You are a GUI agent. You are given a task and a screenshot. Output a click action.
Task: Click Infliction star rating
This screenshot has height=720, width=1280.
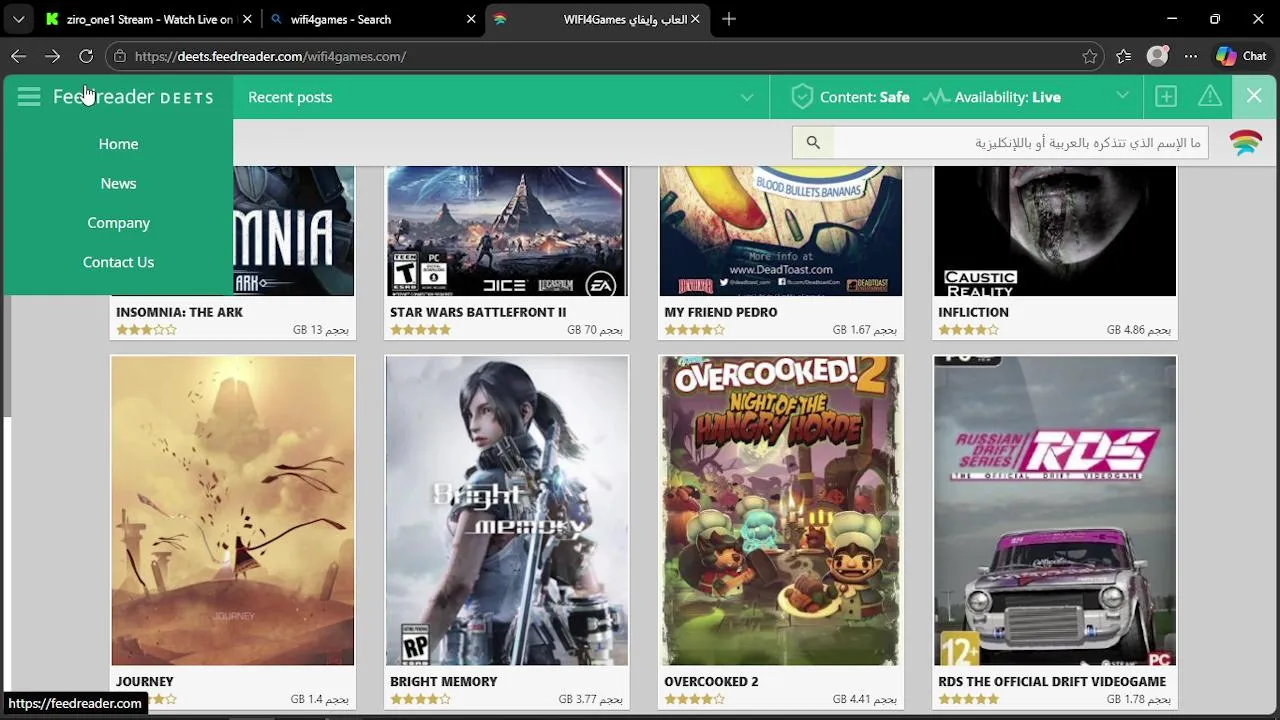968,330
